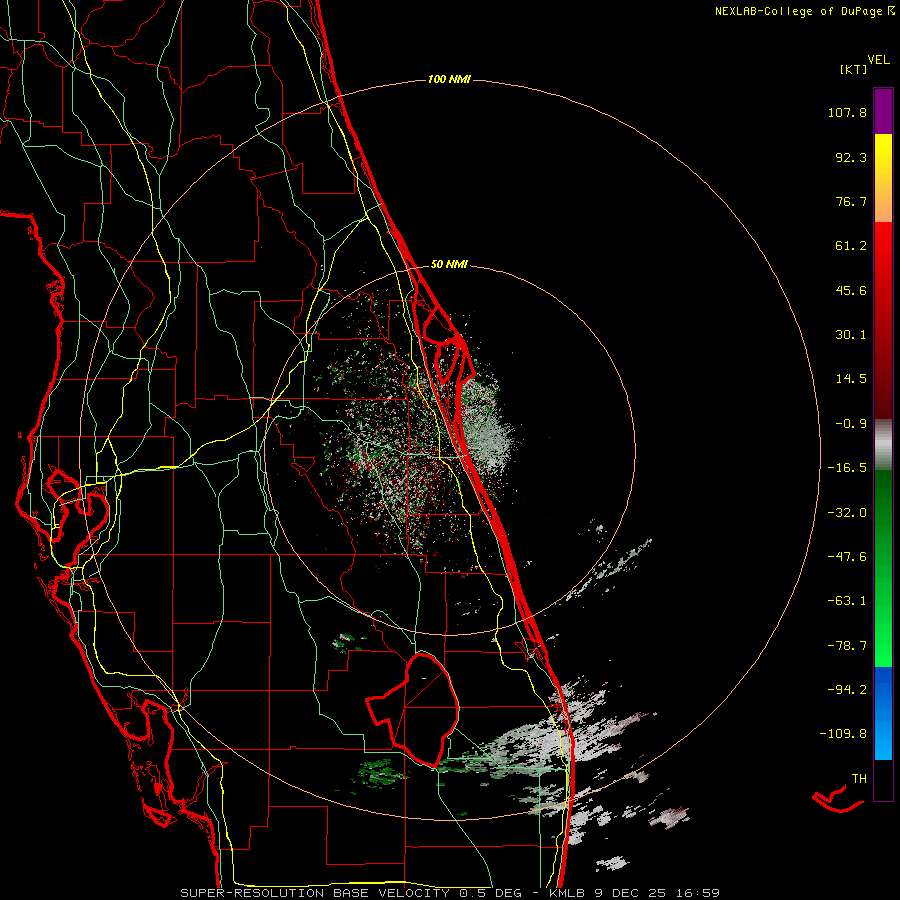Click the -63.1 velocity scale value
Image resolution: width=900 pixels, height=900 pixels.
[847, 601]
